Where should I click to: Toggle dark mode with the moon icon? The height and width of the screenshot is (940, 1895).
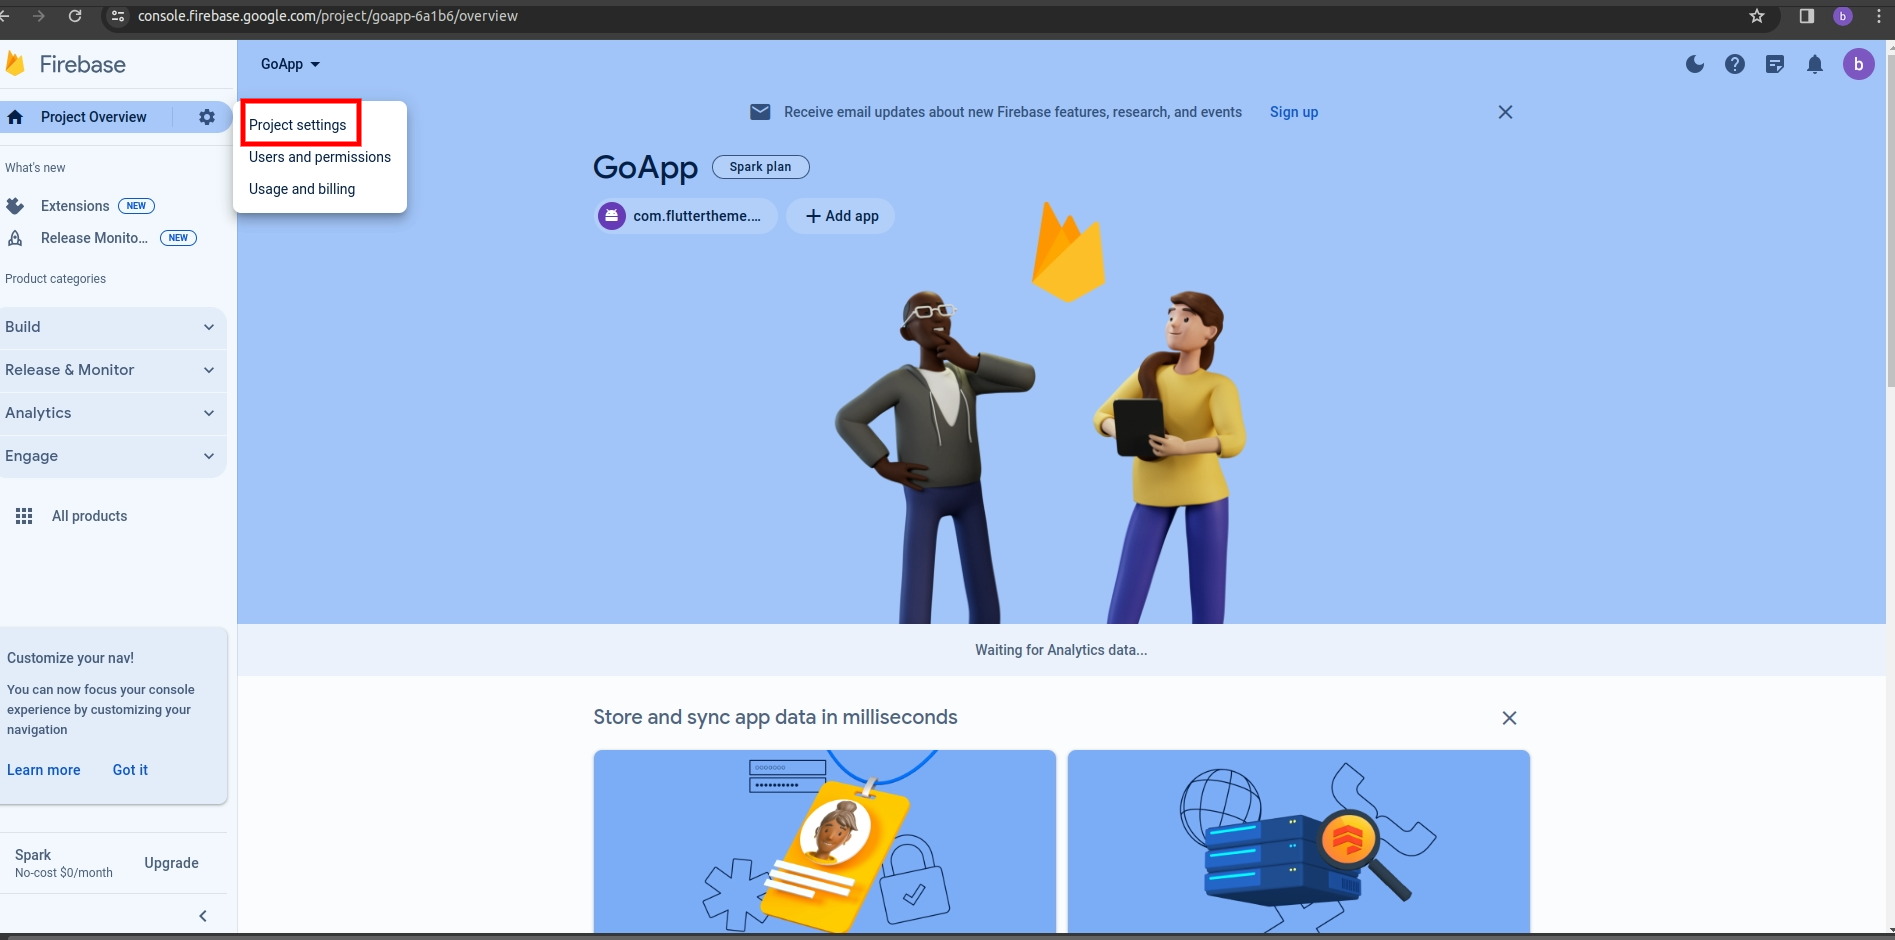1695,64
